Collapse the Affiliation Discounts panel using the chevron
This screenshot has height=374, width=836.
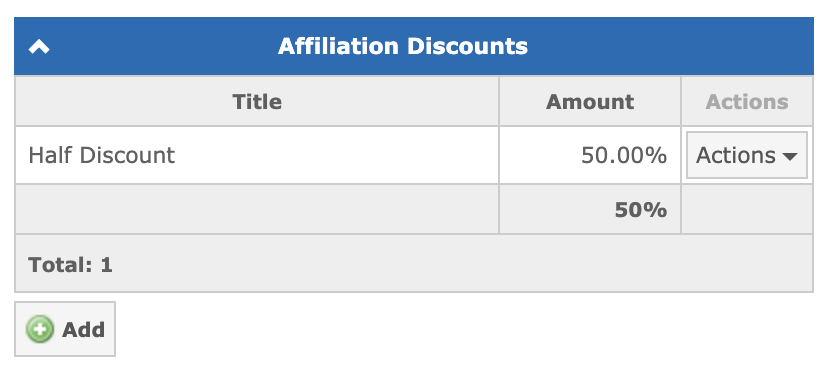pyautogui.click(x=39, y=47)
